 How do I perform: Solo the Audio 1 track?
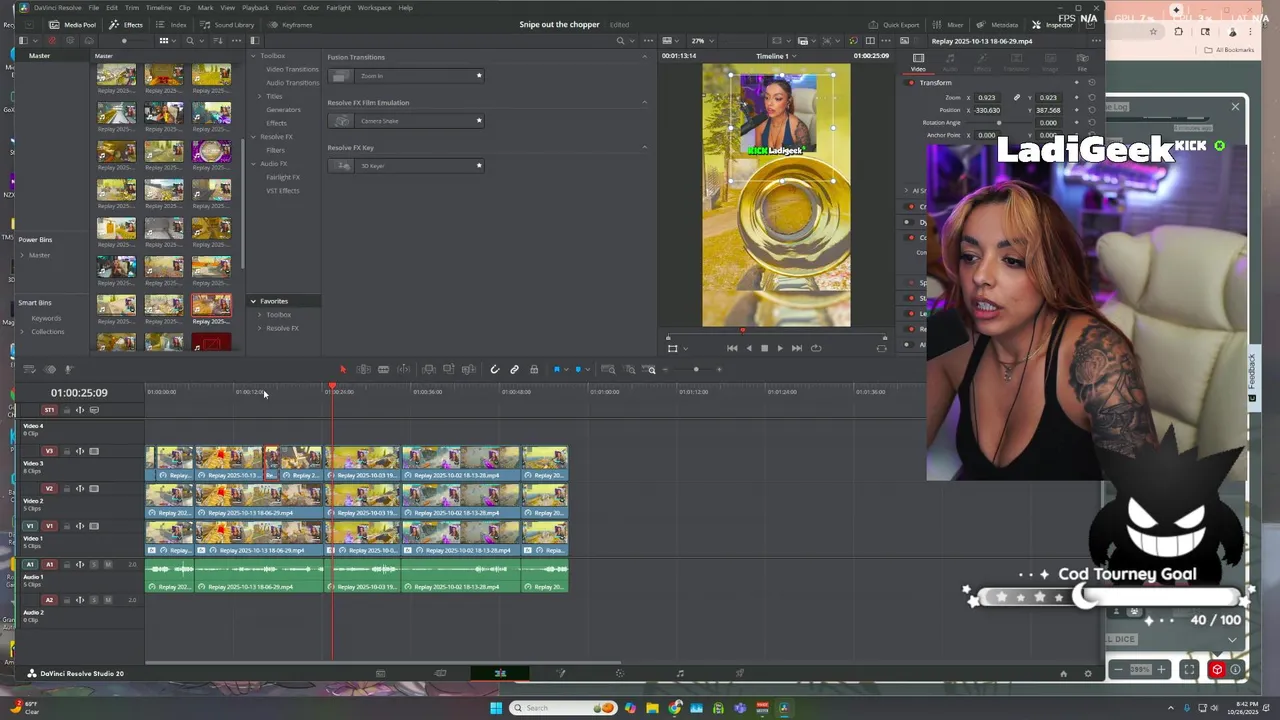(94, 564)
